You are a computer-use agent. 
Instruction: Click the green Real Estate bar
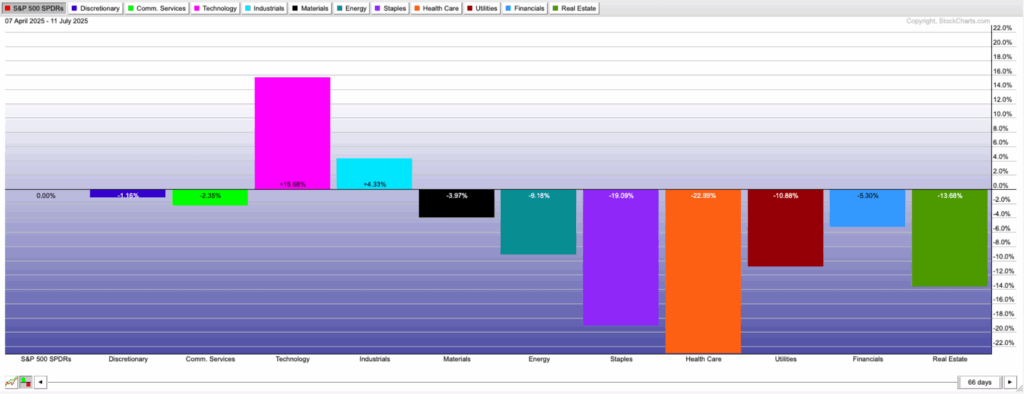click(950, 238)
